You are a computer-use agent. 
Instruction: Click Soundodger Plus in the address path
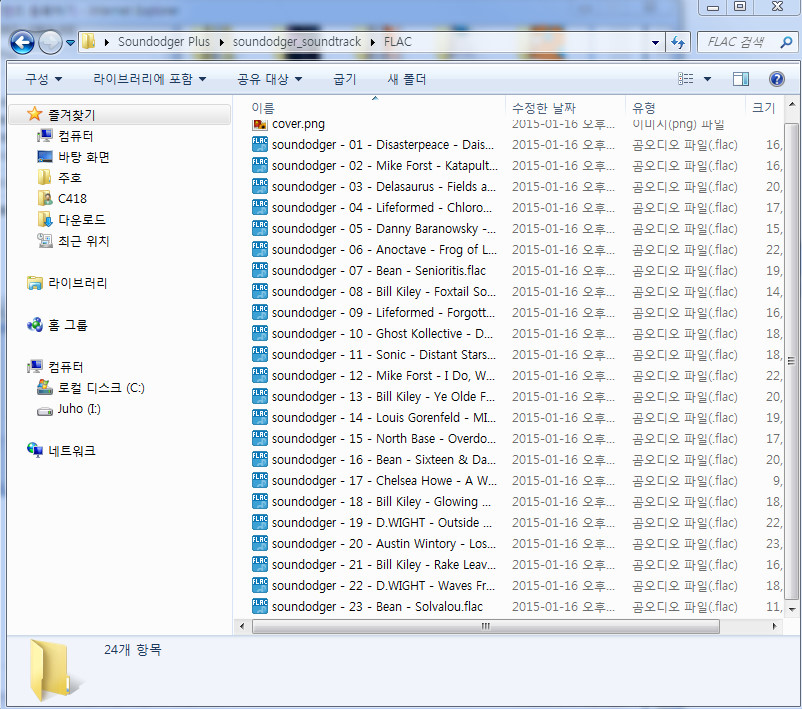[164, 42]
